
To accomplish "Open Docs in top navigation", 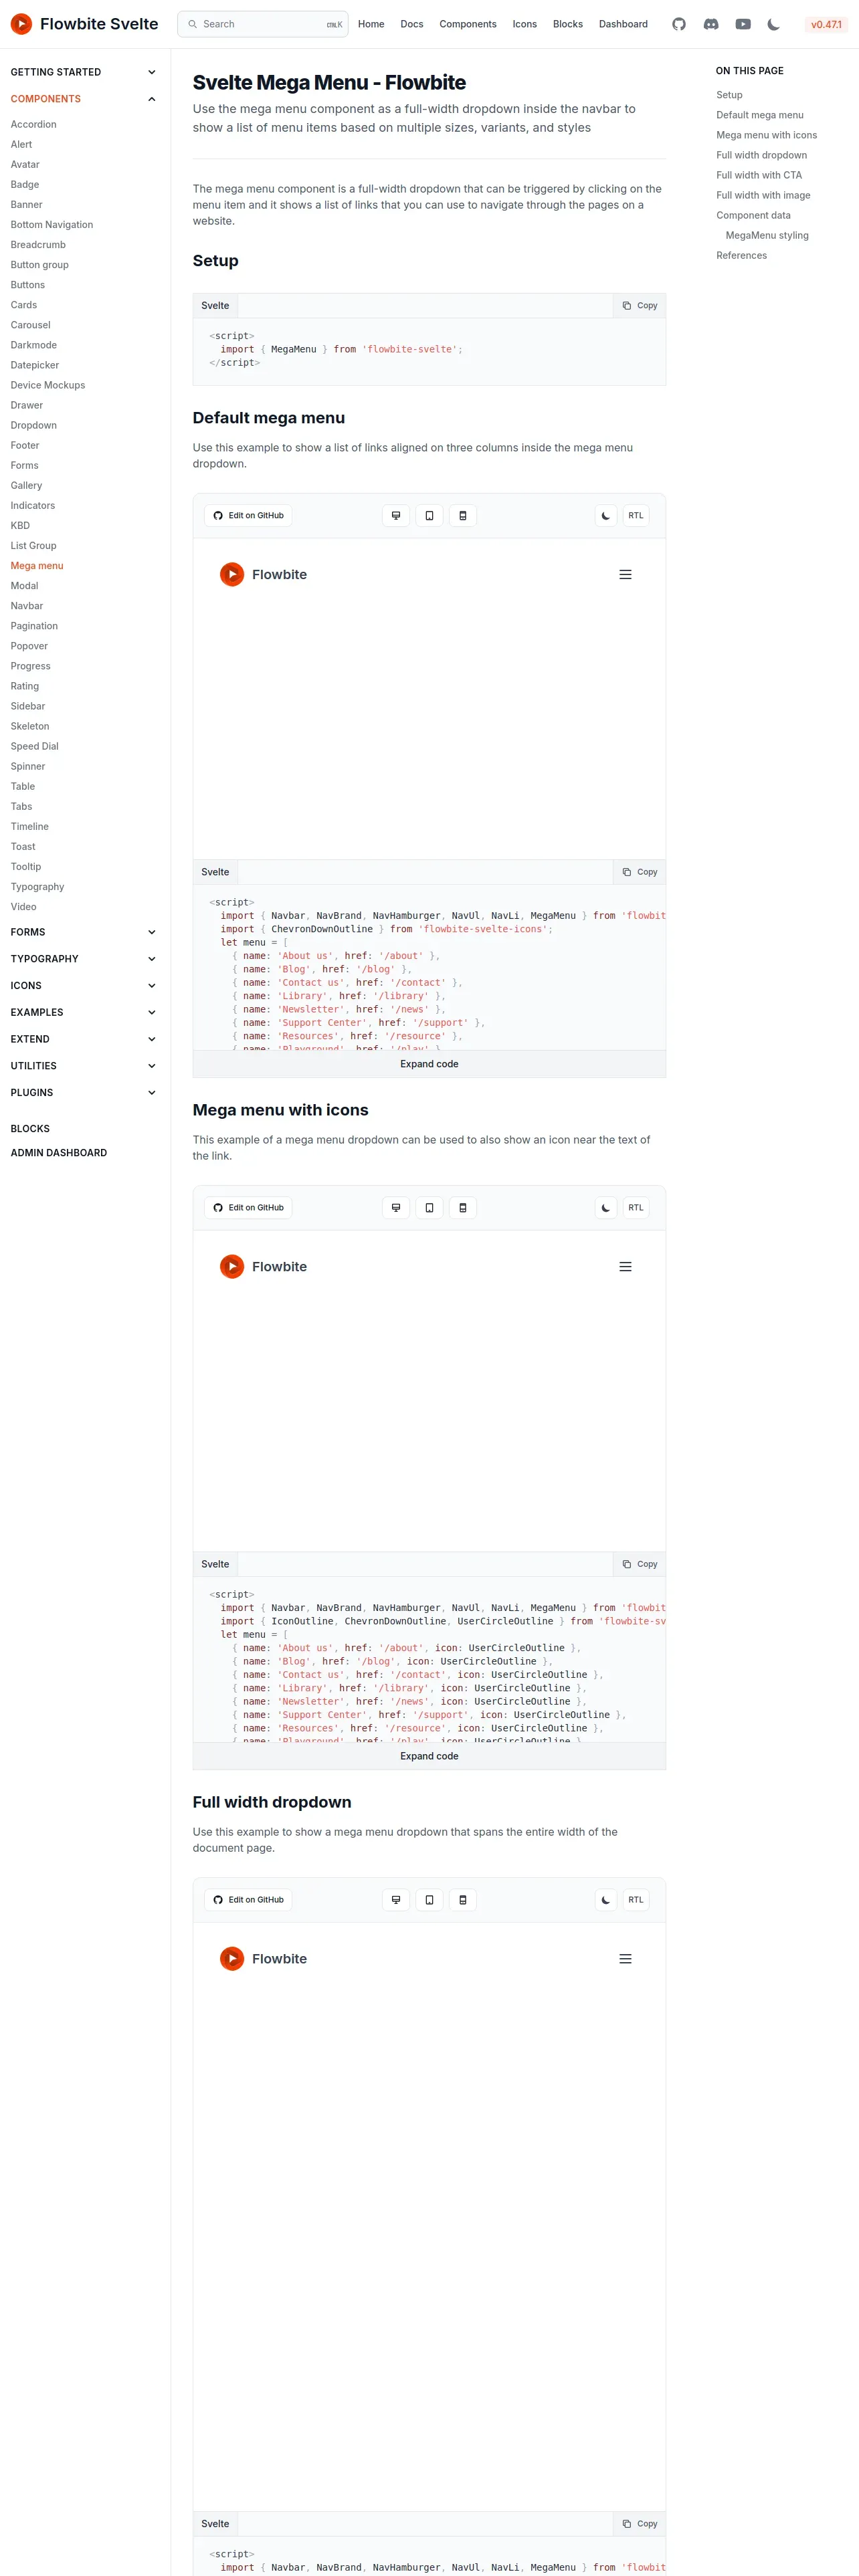I will click(412, 24).
